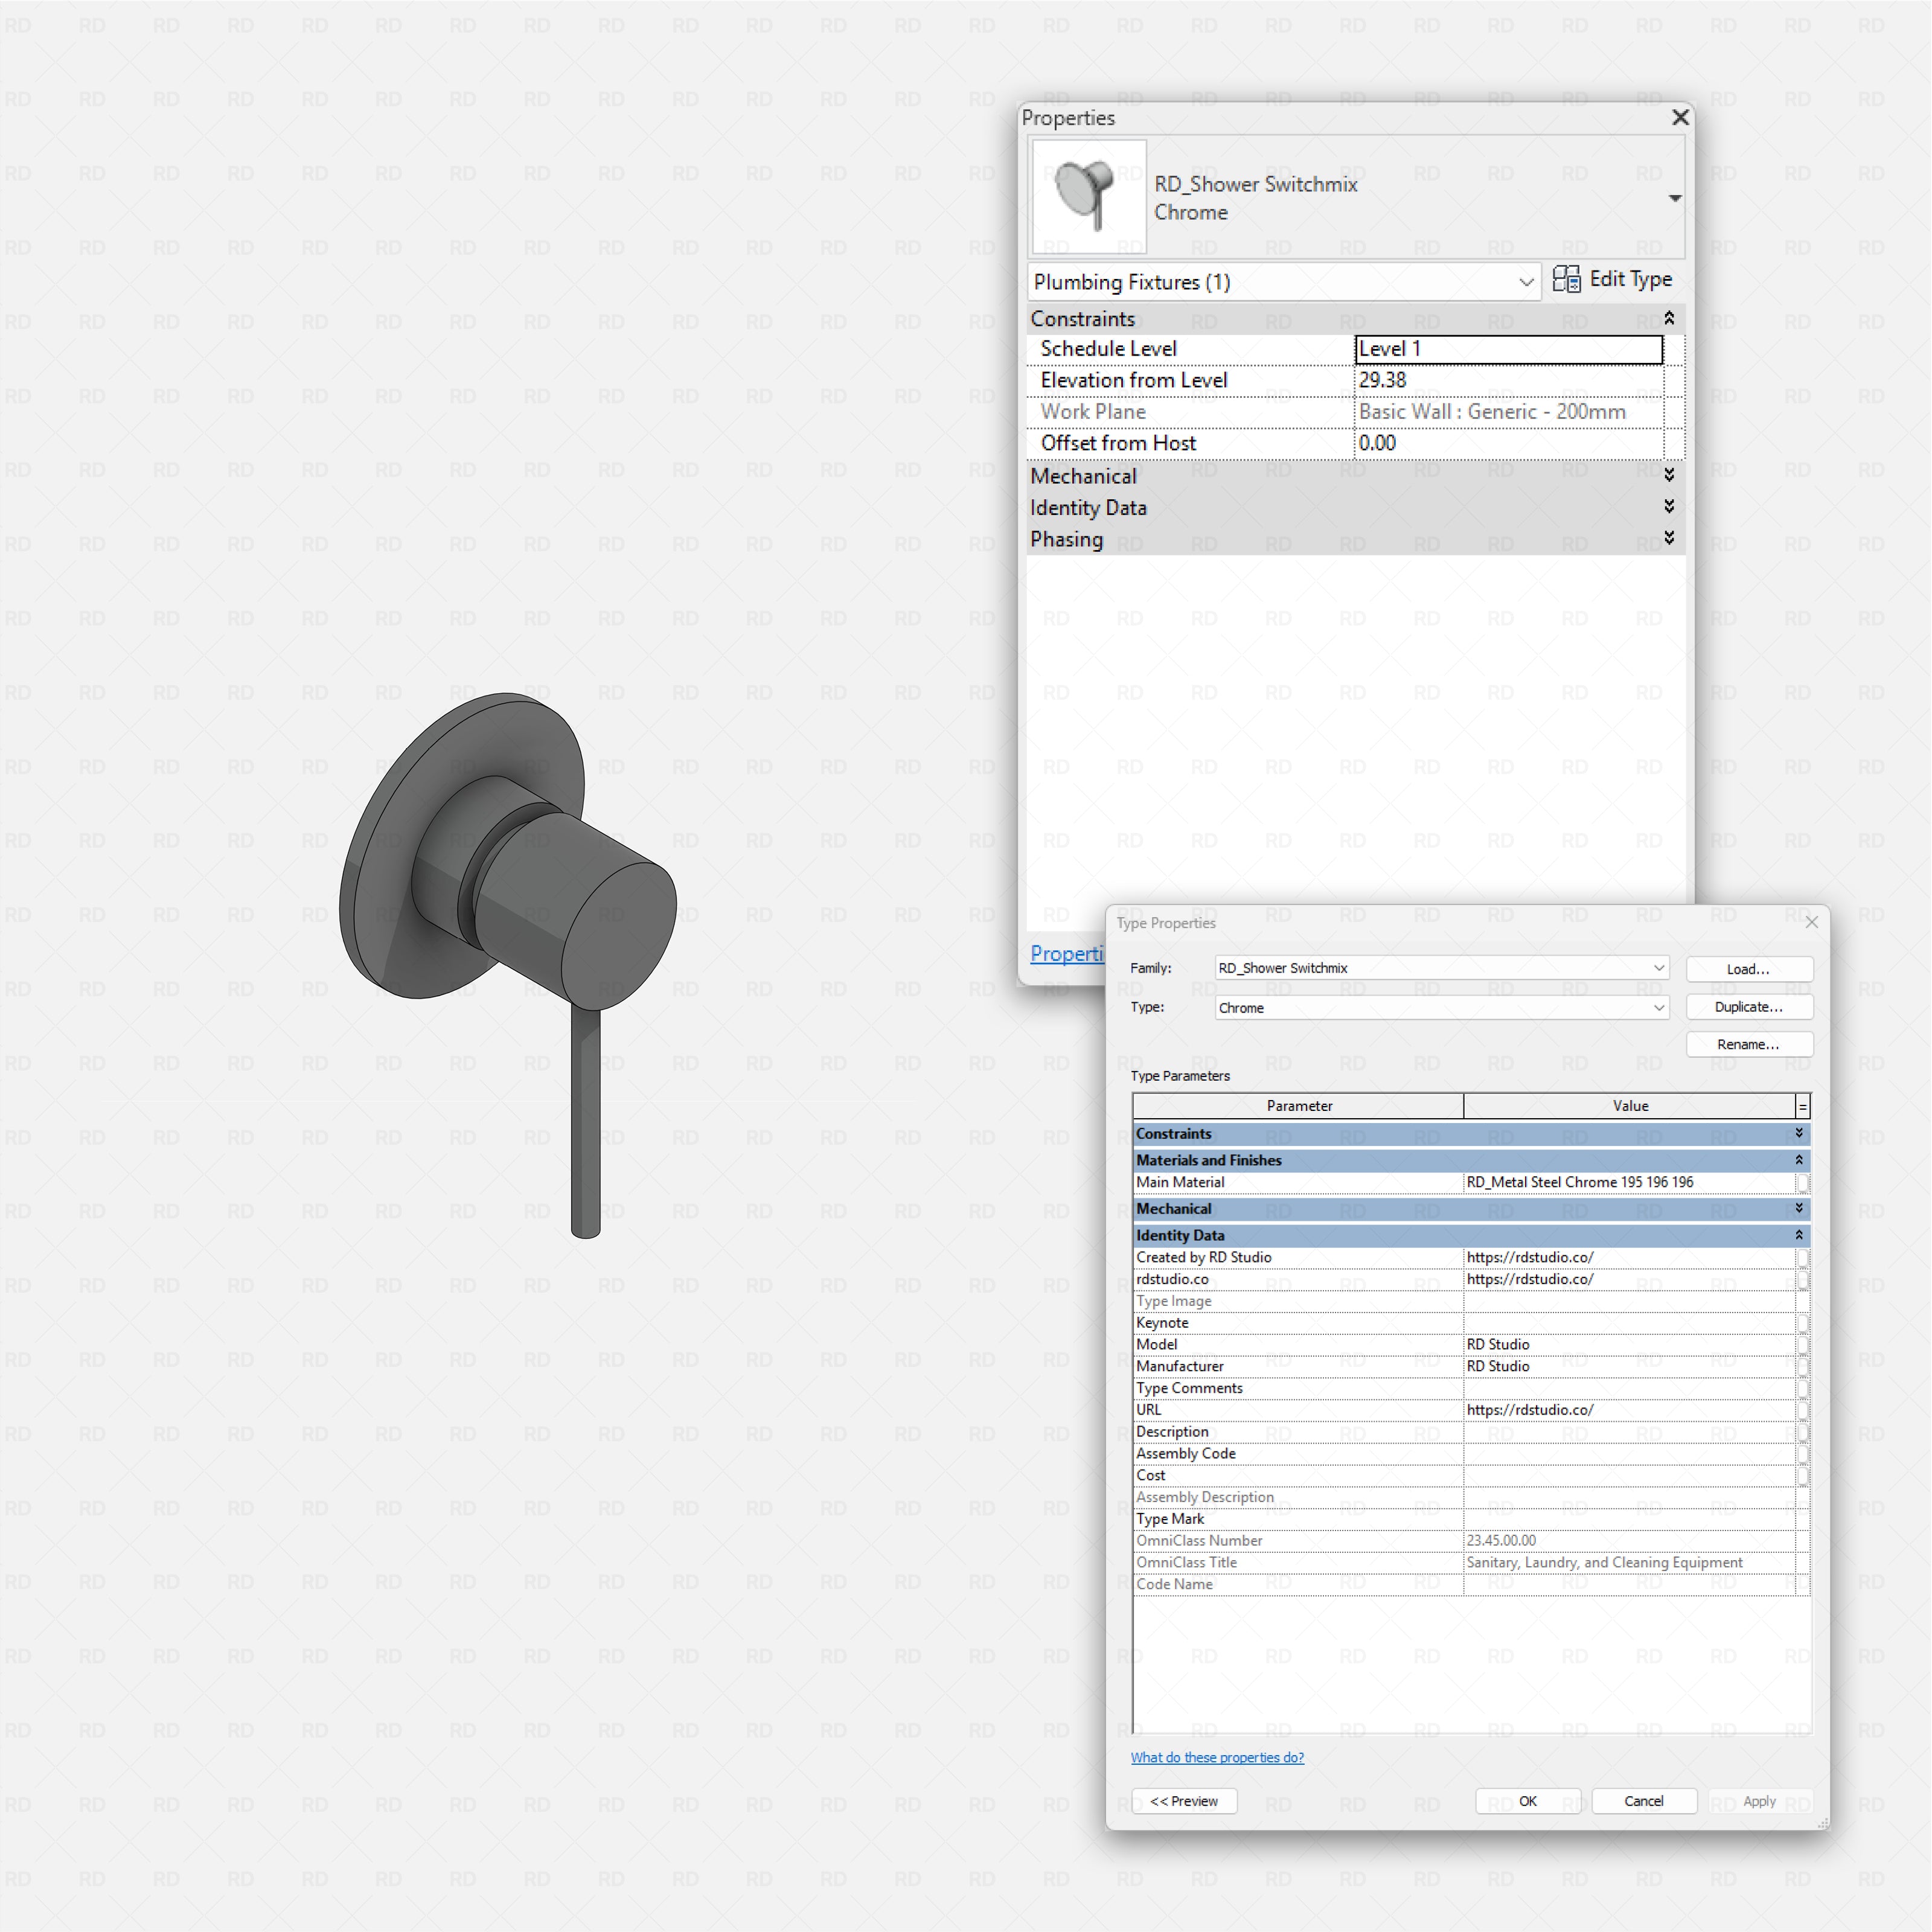1932x1932 pixels.
Task: Expand the Mechanical section in Properties
Action: pos(1669,475)
